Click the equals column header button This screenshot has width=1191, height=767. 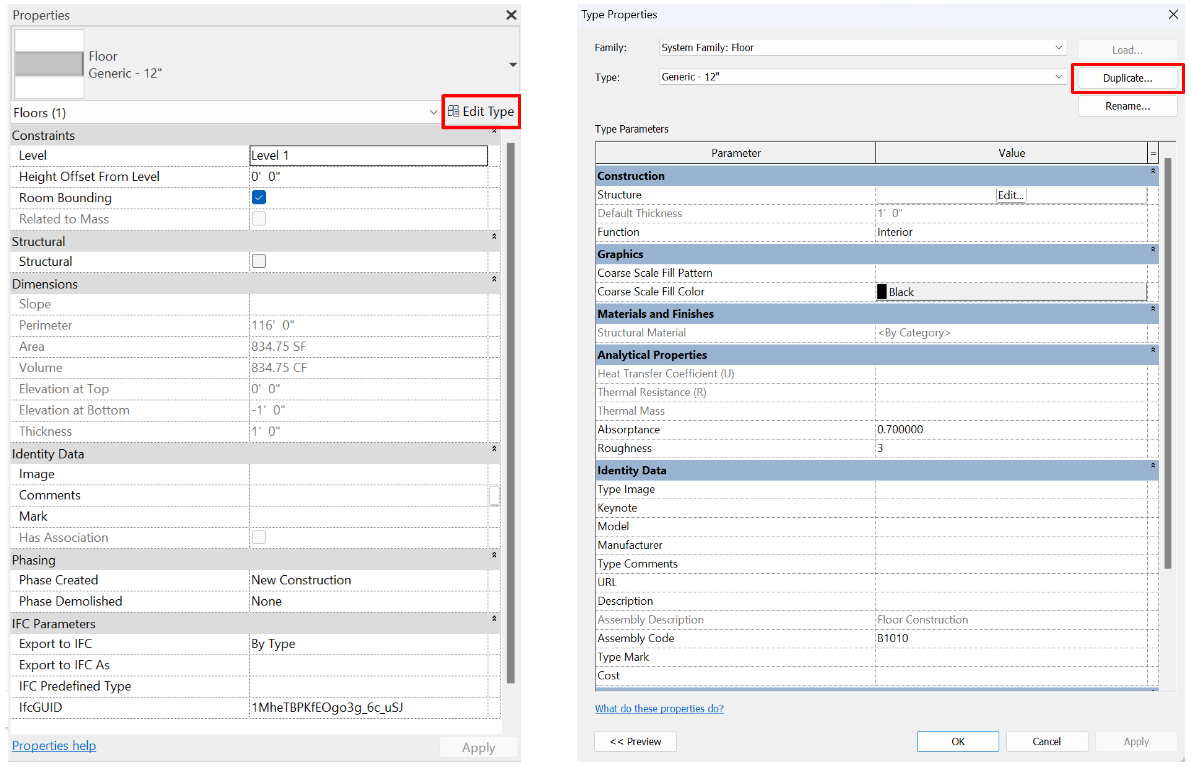point(1153,153)
